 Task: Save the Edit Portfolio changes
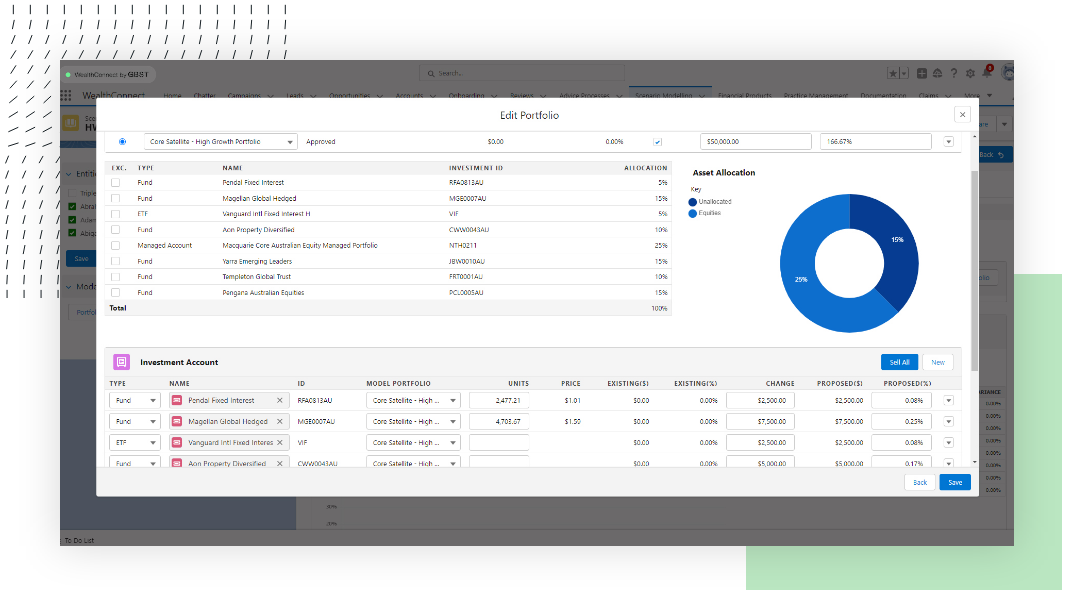955,483
